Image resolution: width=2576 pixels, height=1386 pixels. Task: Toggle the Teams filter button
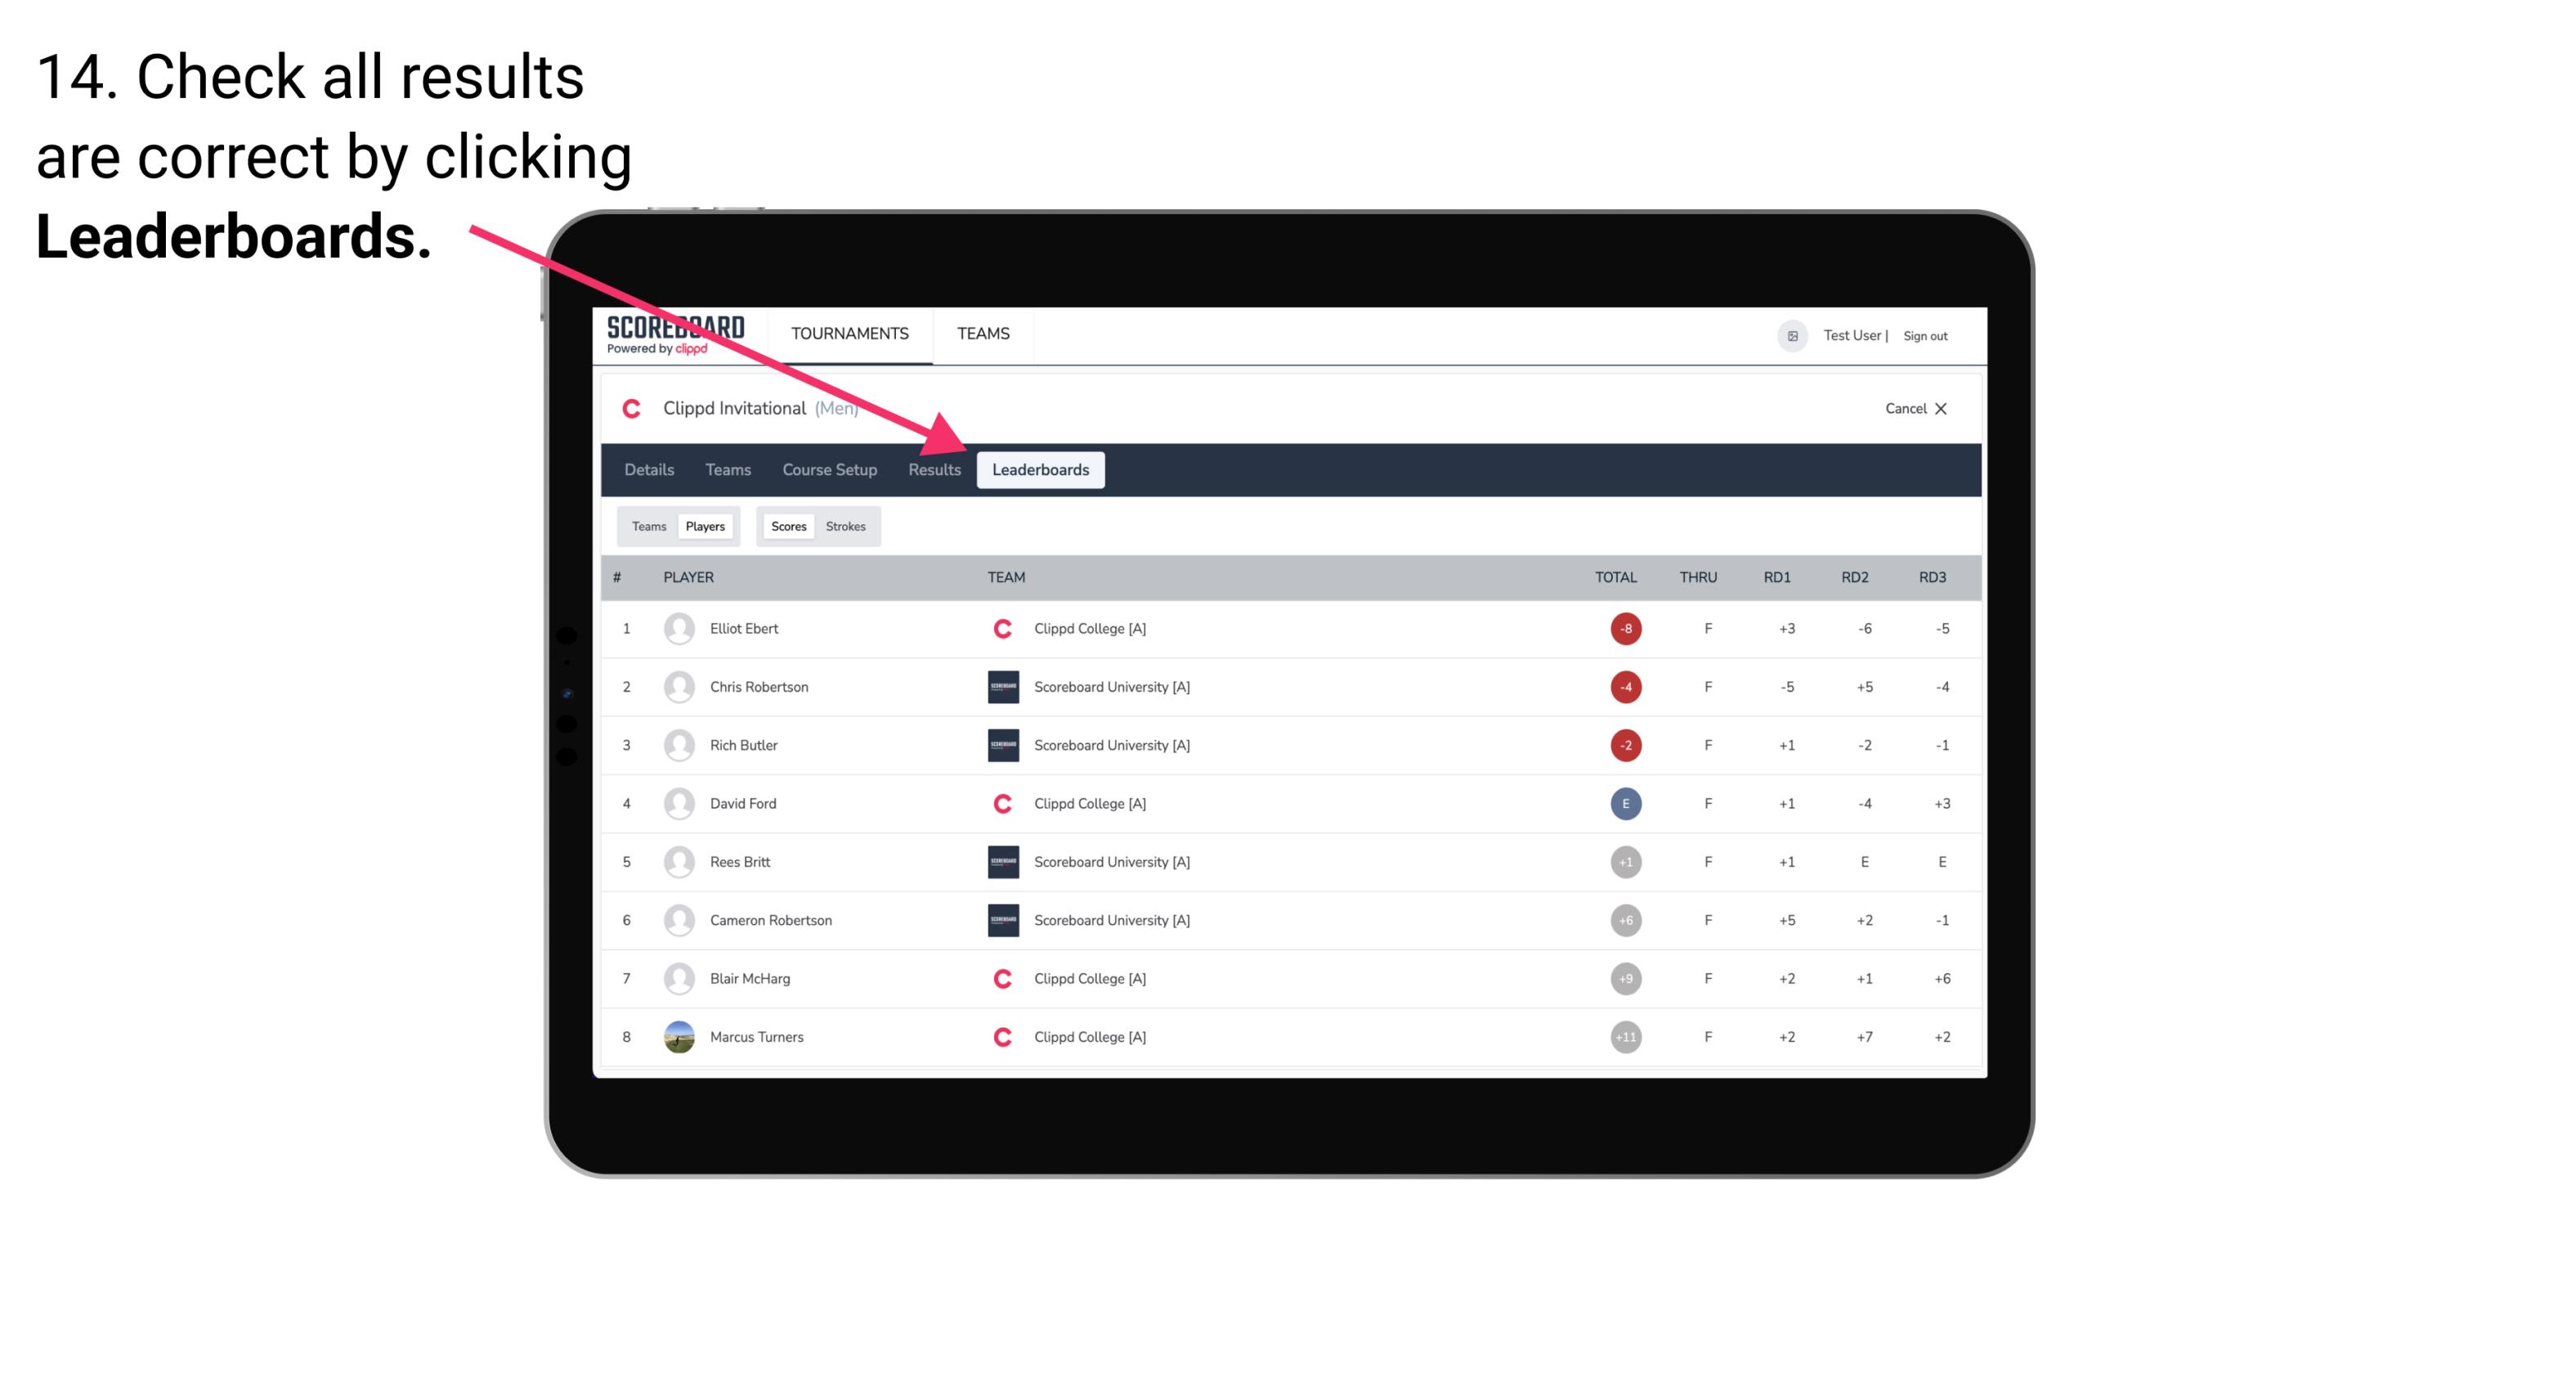(648, 526)
